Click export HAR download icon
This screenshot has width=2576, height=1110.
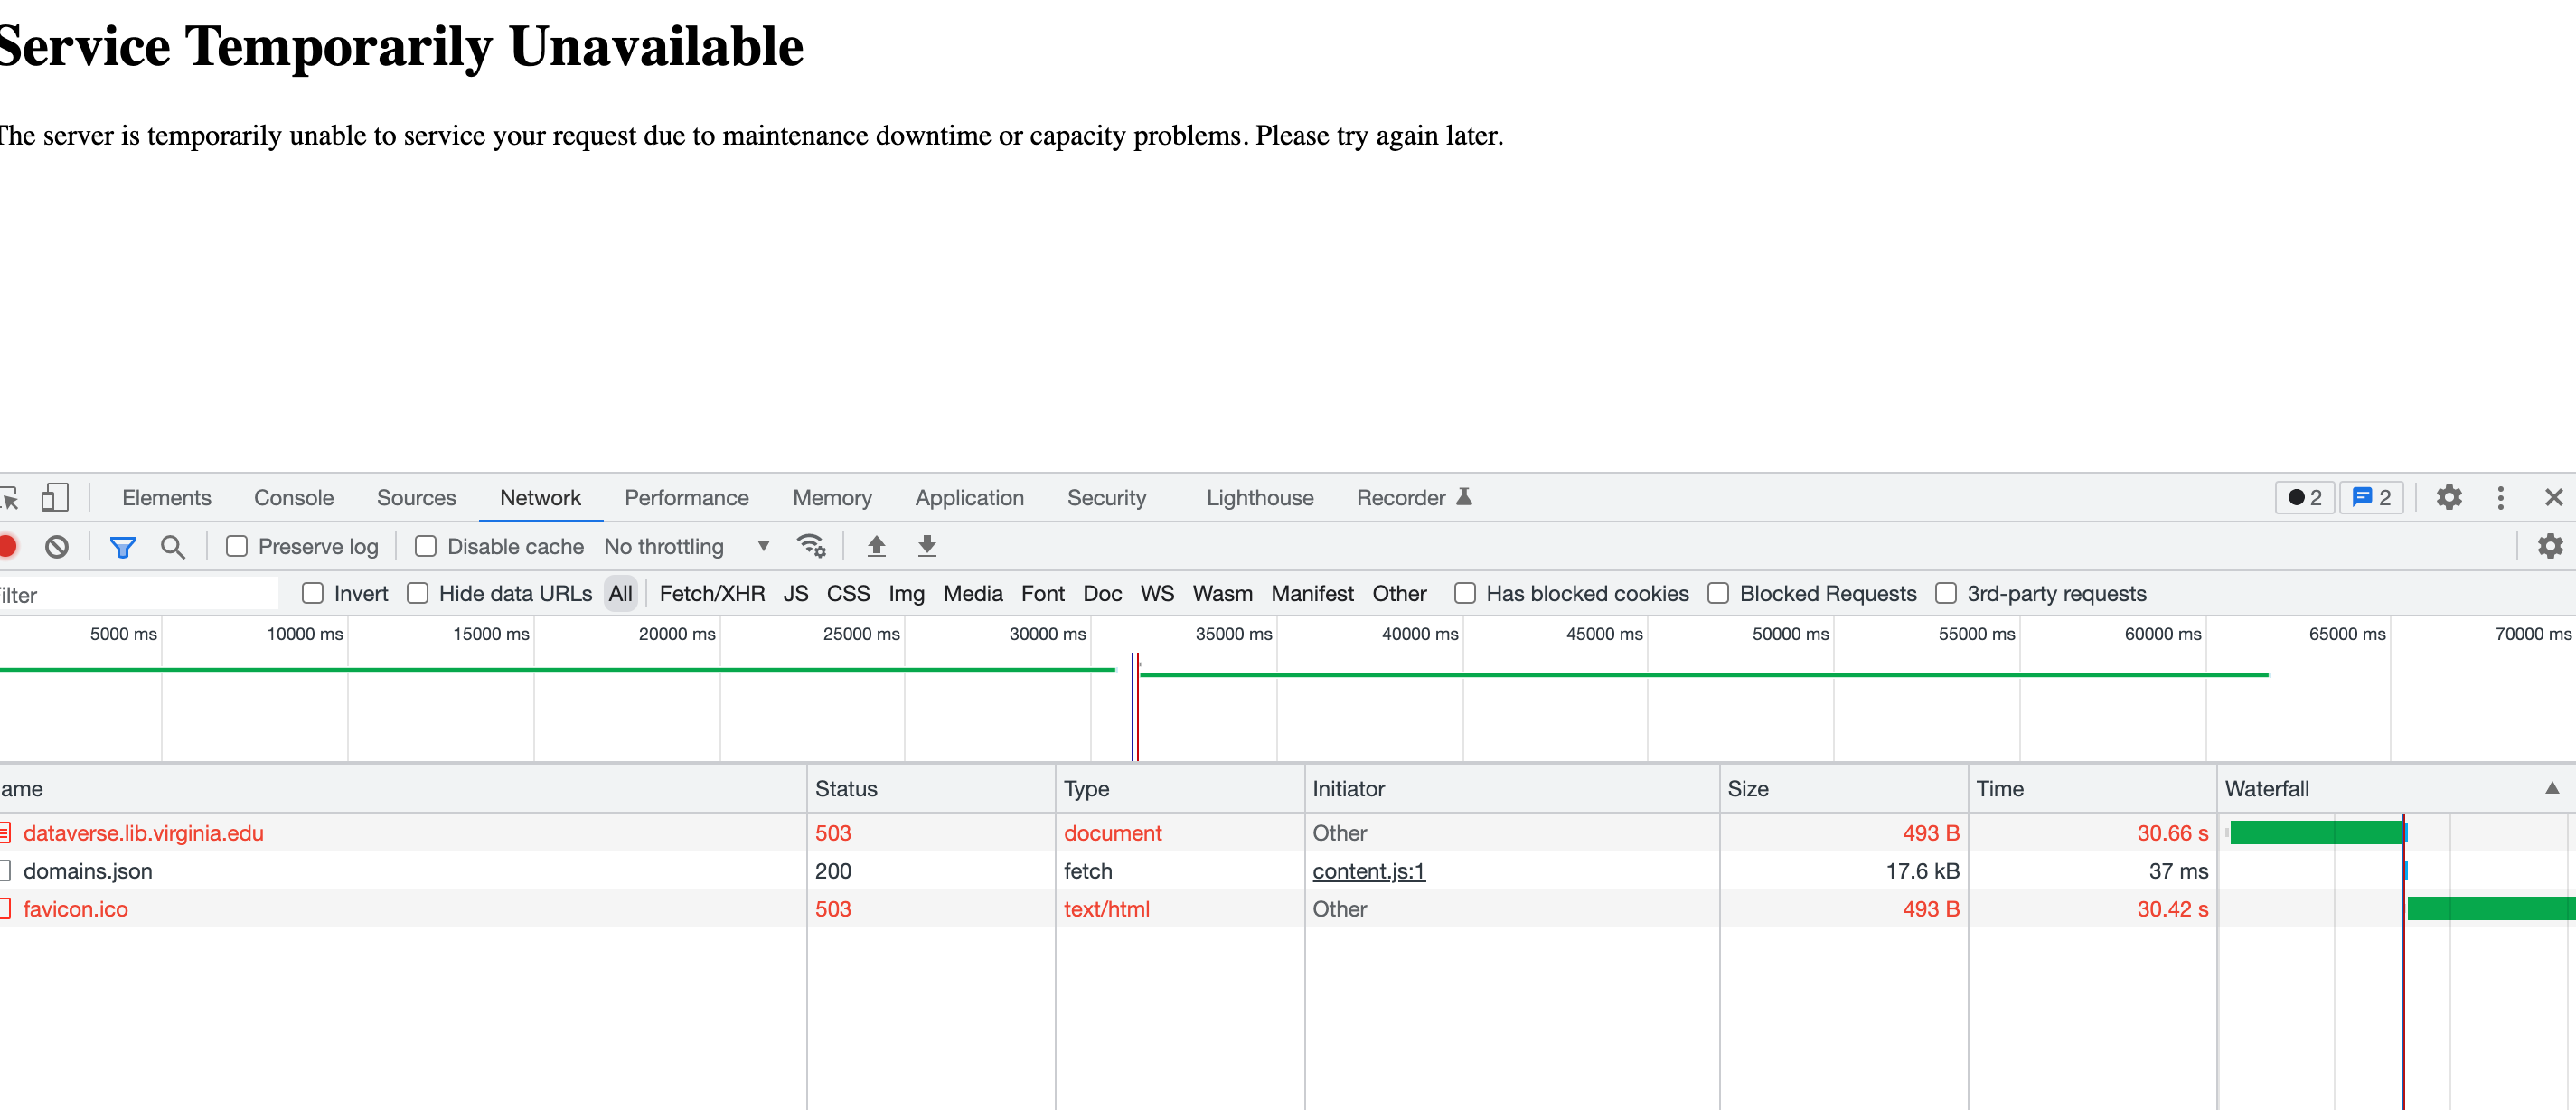tap(927, 546)
